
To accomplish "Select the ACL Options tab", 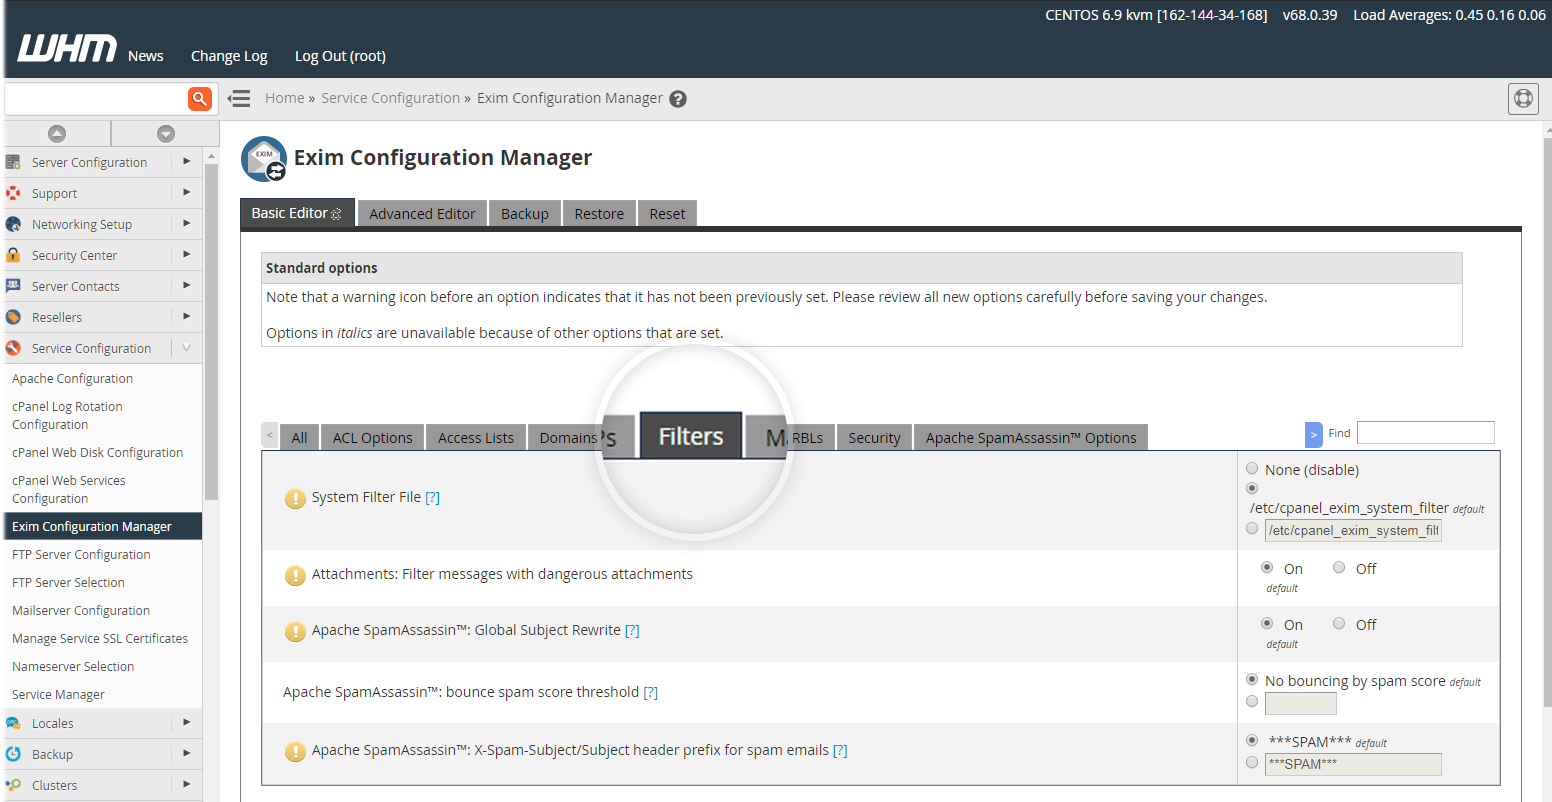I will [372, 438].
